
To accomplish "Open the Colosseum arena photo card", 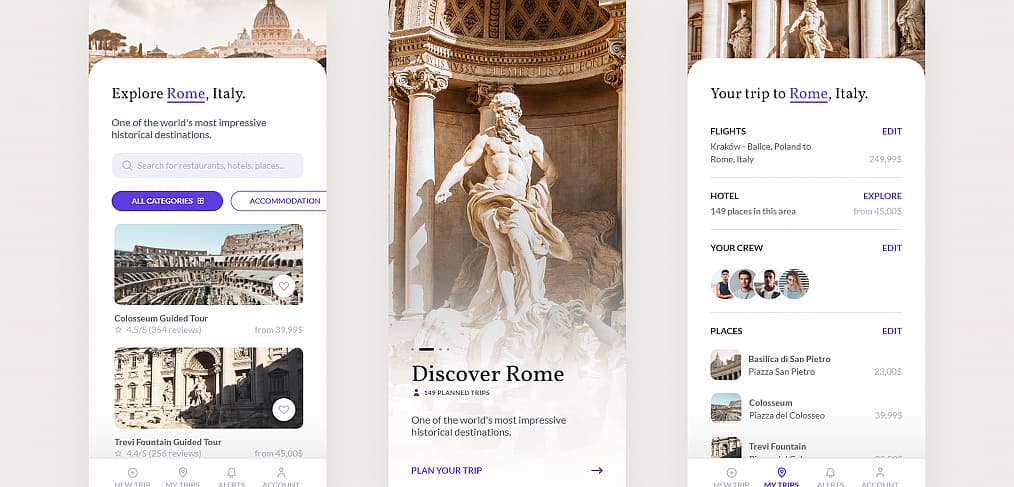I will point(208,265).
